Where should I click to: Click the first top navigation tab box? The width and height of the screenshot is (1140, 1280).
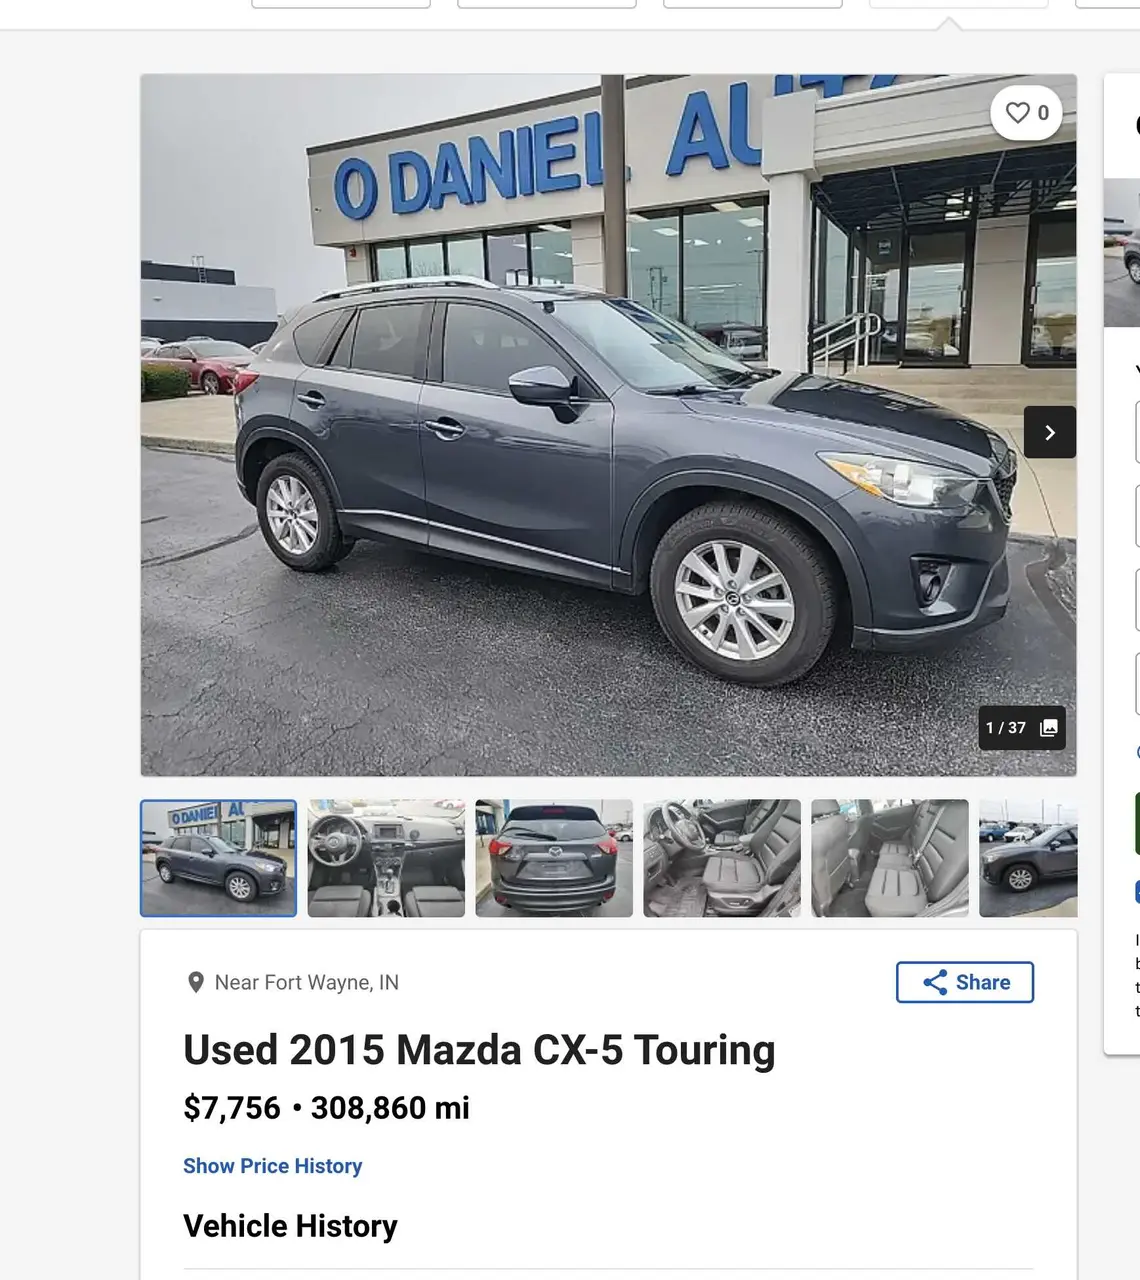(x=341, y=4)
